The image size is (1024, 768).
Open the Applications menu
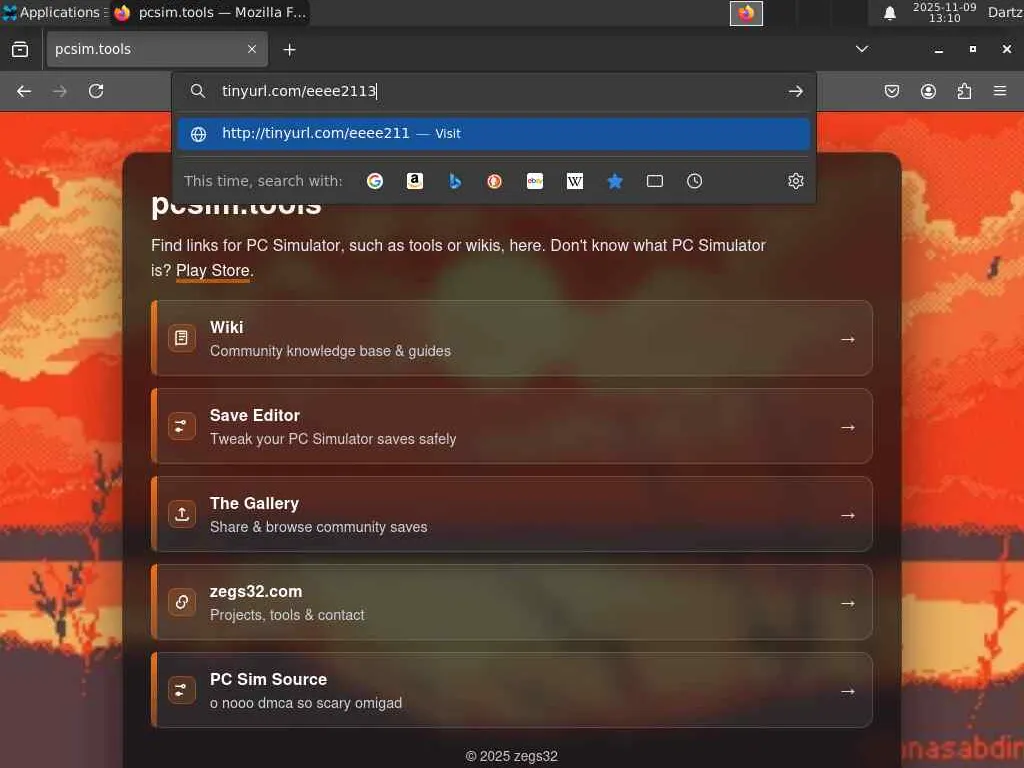pyautogui.click(x=54, y=12)
